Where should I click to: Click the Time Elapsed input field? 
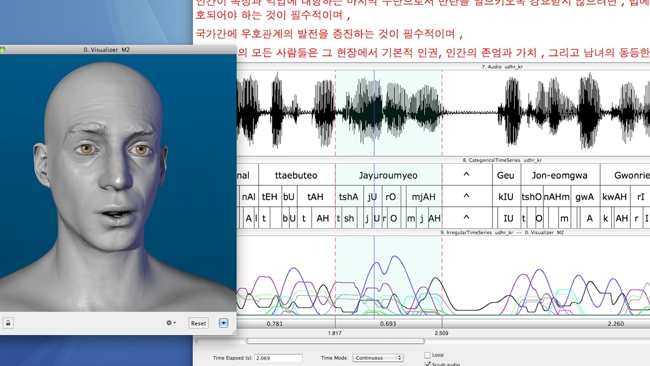(x=278, y=358)
